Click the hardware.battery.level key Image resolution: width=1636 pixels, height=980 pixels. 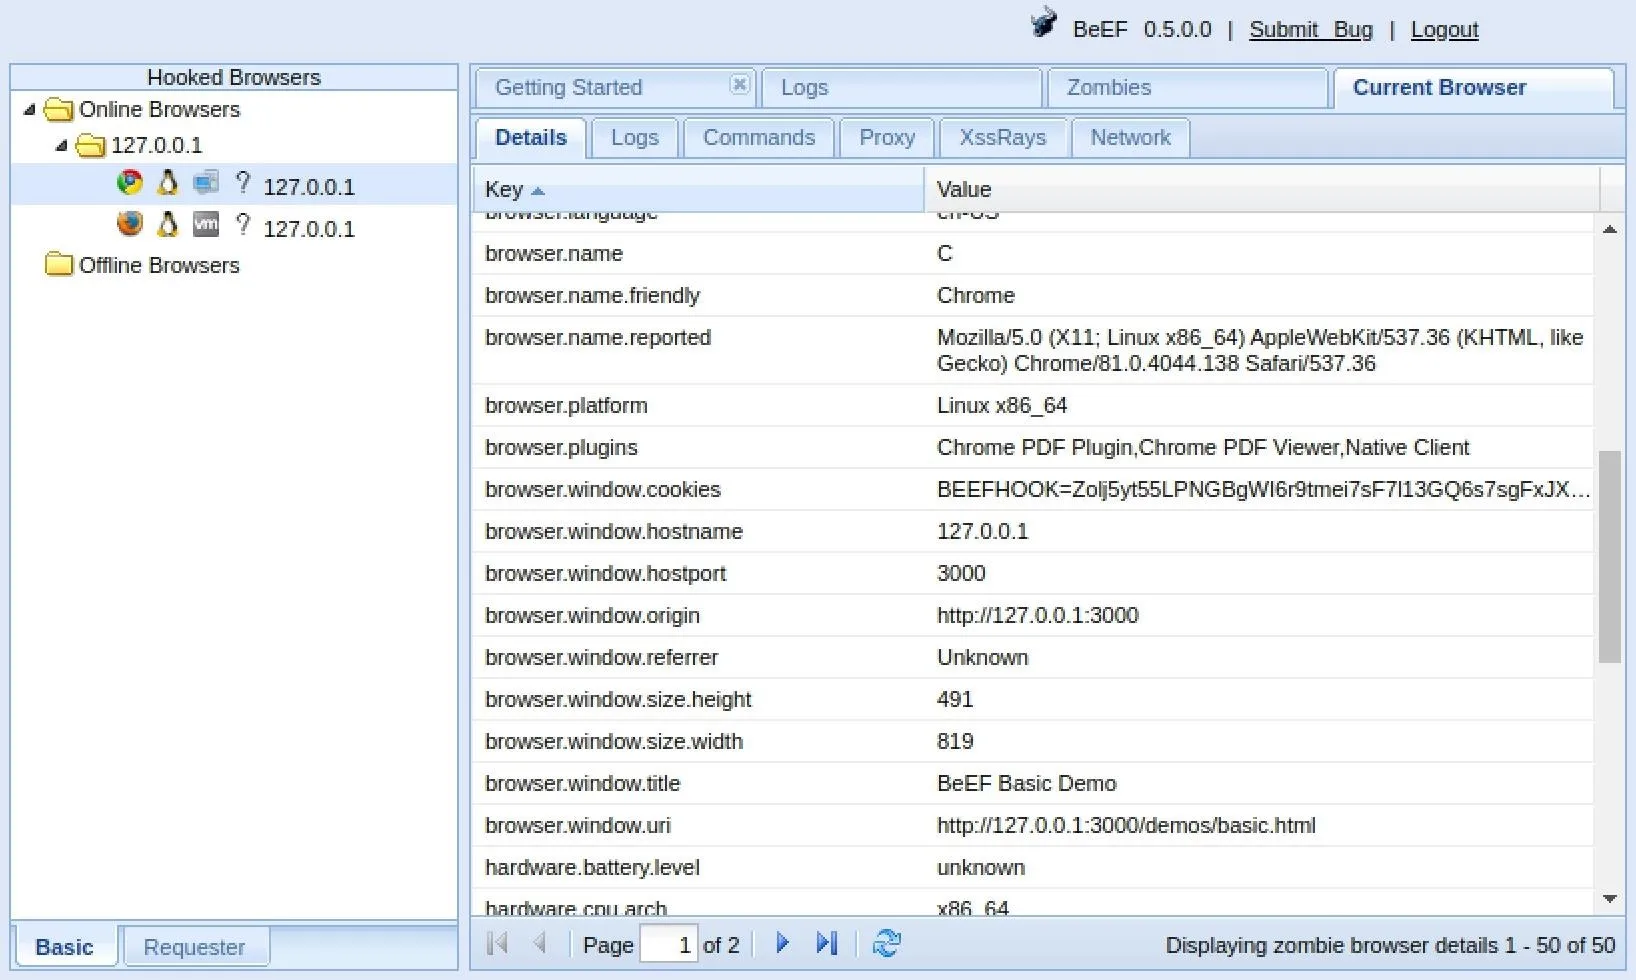click(x=592, y=868)
